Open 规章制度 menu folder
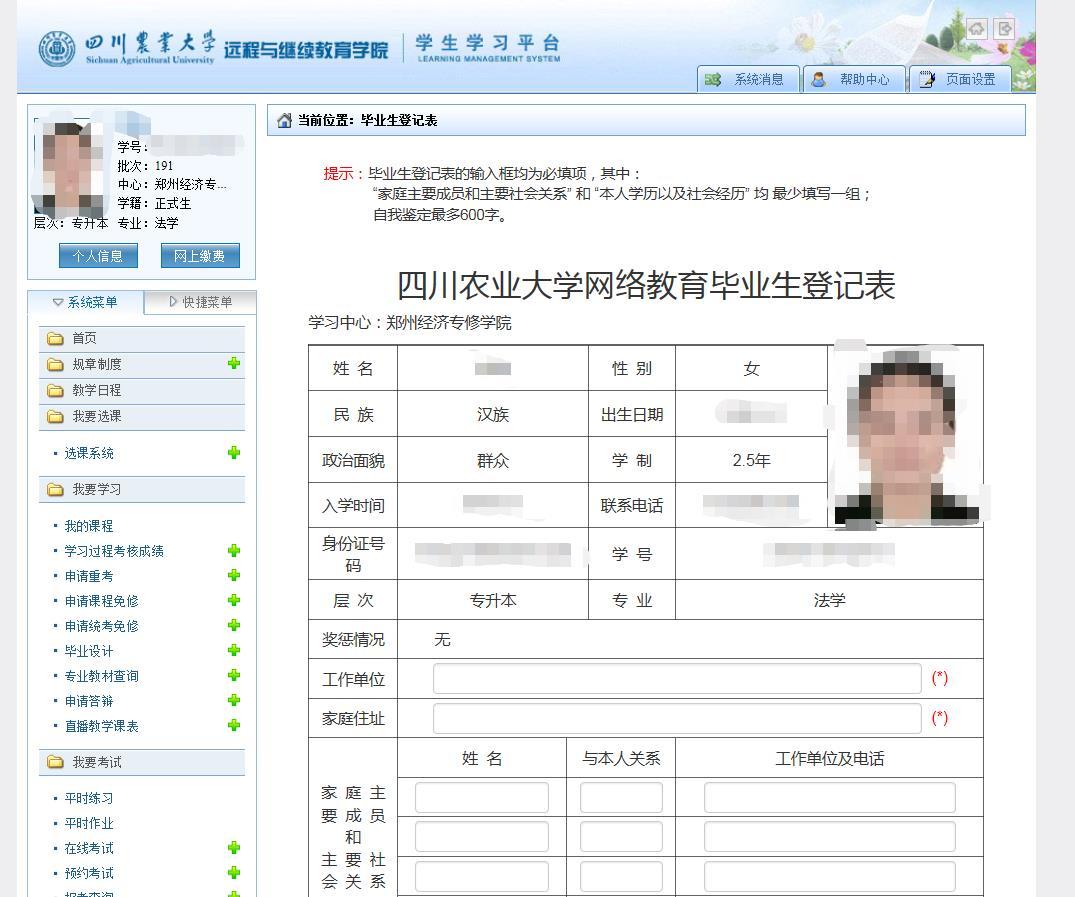Screen dimensions: 1075x897 click(142, 364)
